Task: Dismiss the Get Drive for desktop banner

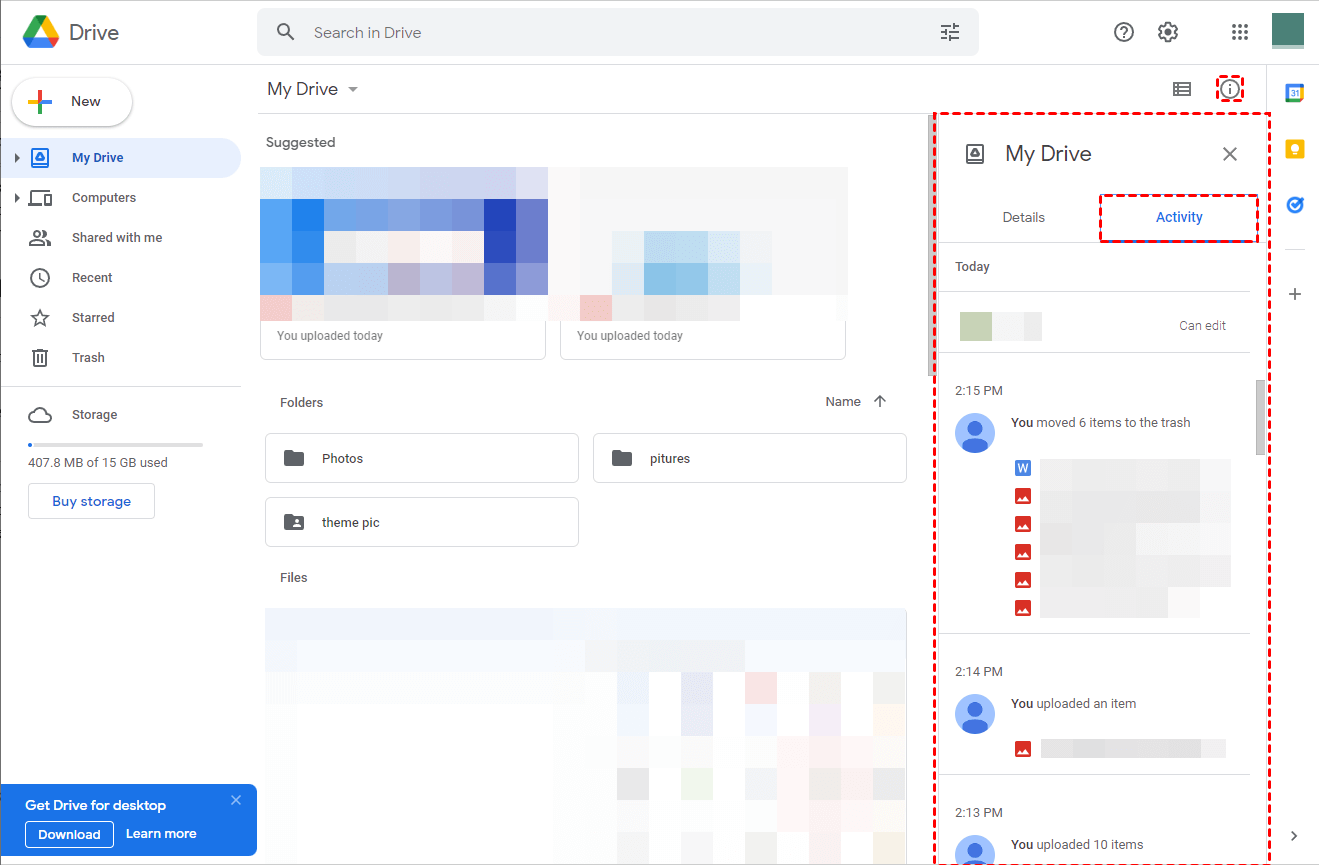Action: [x=236, y=800]
